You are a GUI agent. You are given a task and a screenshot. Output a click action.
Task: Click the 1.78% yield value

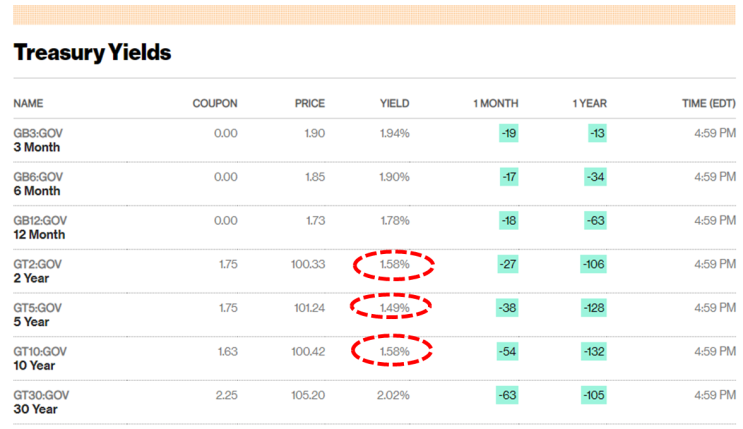pyautogui.click(x=394, y=220)
